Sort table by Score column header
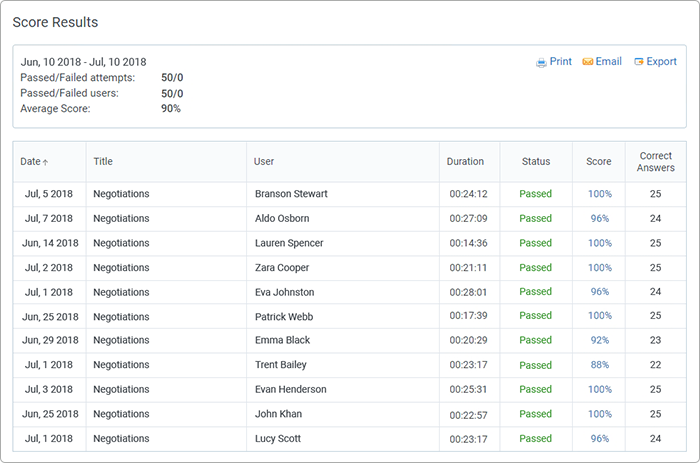This screenshot has width=700, height=463. [599, 161]
